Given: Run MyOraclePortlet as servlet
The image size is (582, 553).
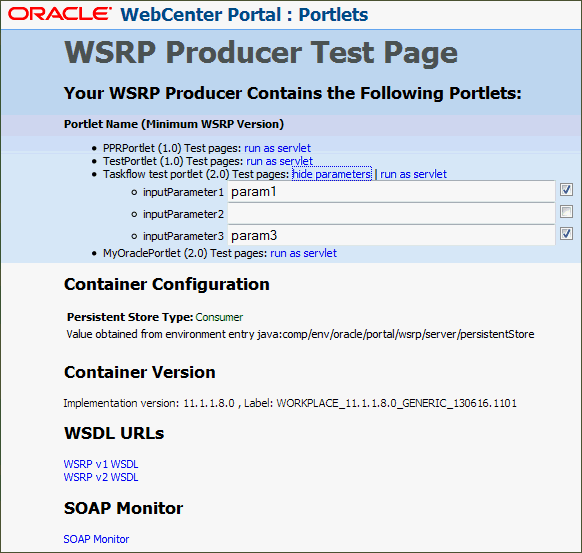Looking at the screenshot, I should [303, 253].
